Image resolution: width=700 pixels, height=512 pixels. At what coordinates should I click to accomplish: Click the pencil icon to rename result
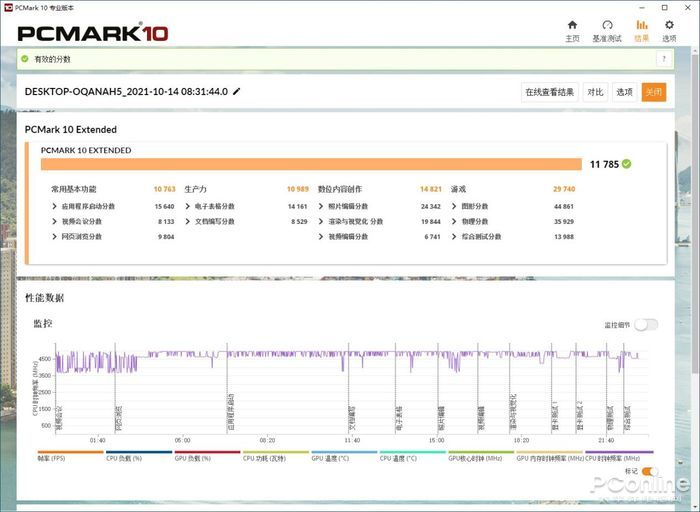pyautogui.click(x=237, y=92)
